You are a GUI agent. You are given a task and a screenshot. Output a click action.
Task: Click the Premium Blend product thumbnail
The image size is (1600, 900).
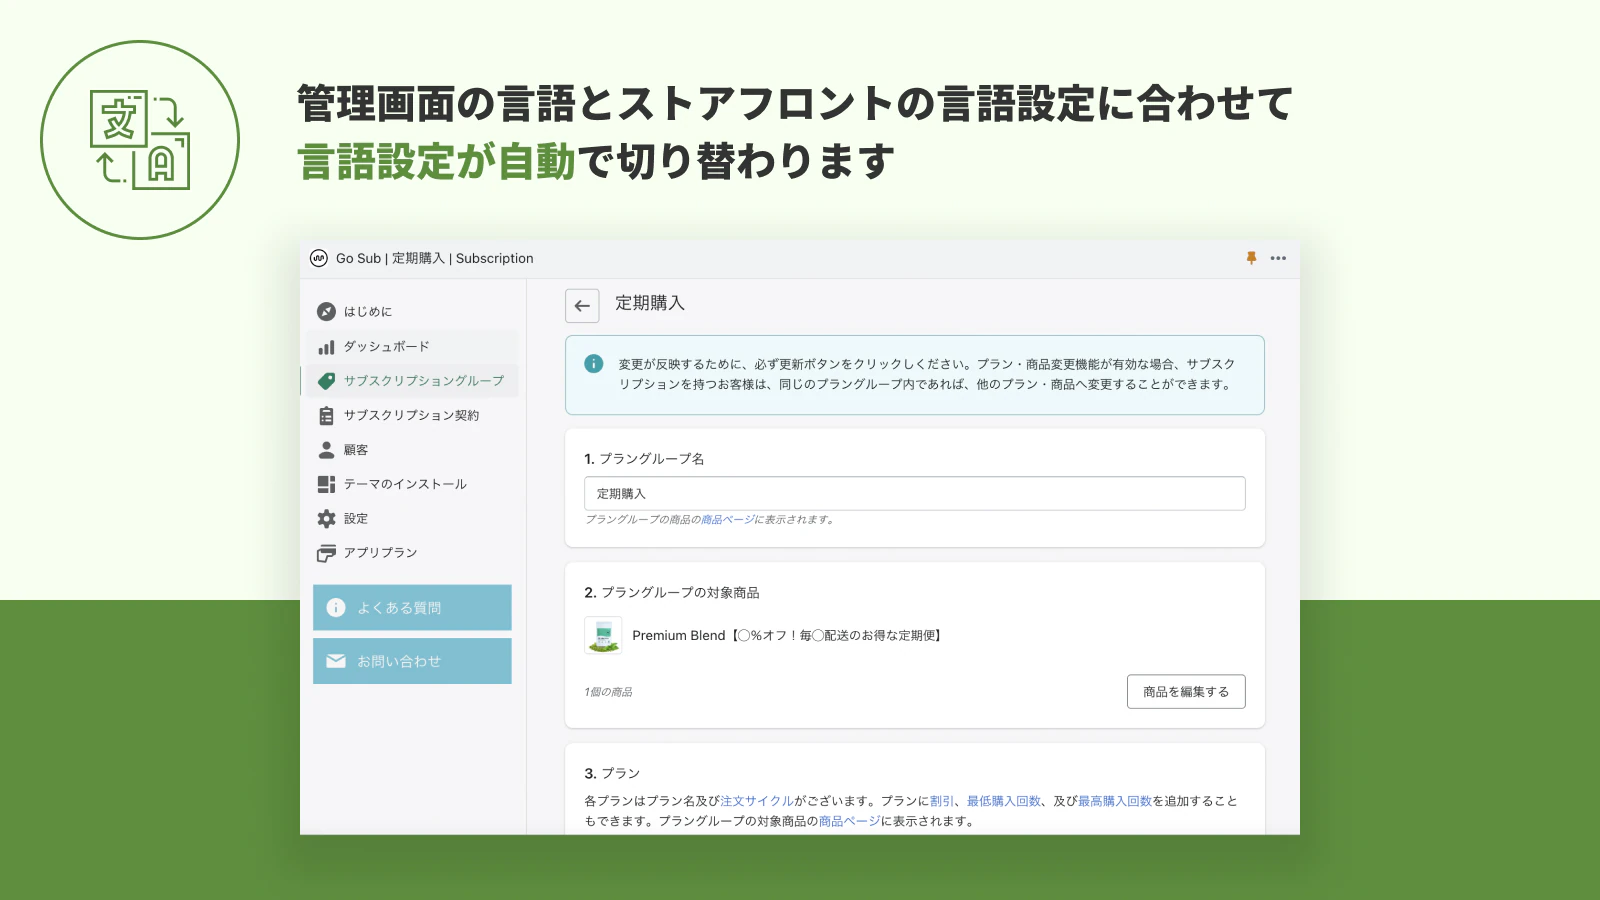603,636
